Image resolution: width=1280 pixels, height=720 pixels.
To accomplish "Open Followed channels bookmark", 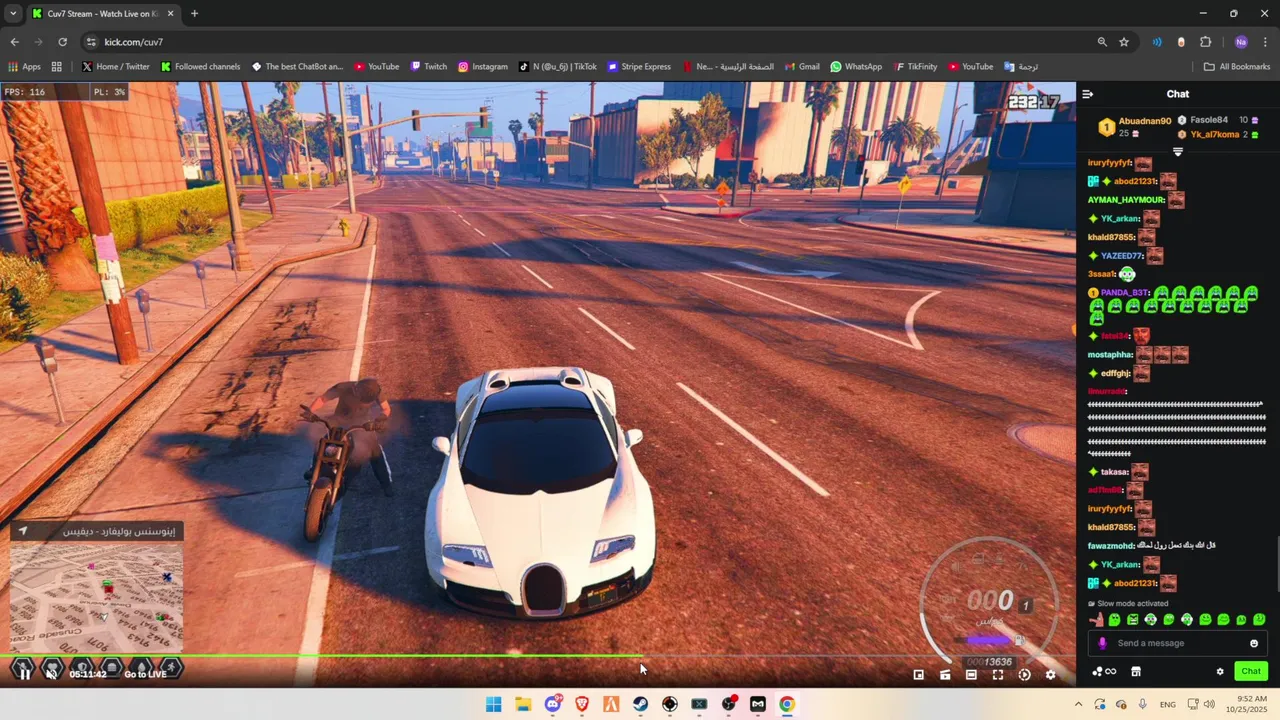I will (x=200, y=67).
